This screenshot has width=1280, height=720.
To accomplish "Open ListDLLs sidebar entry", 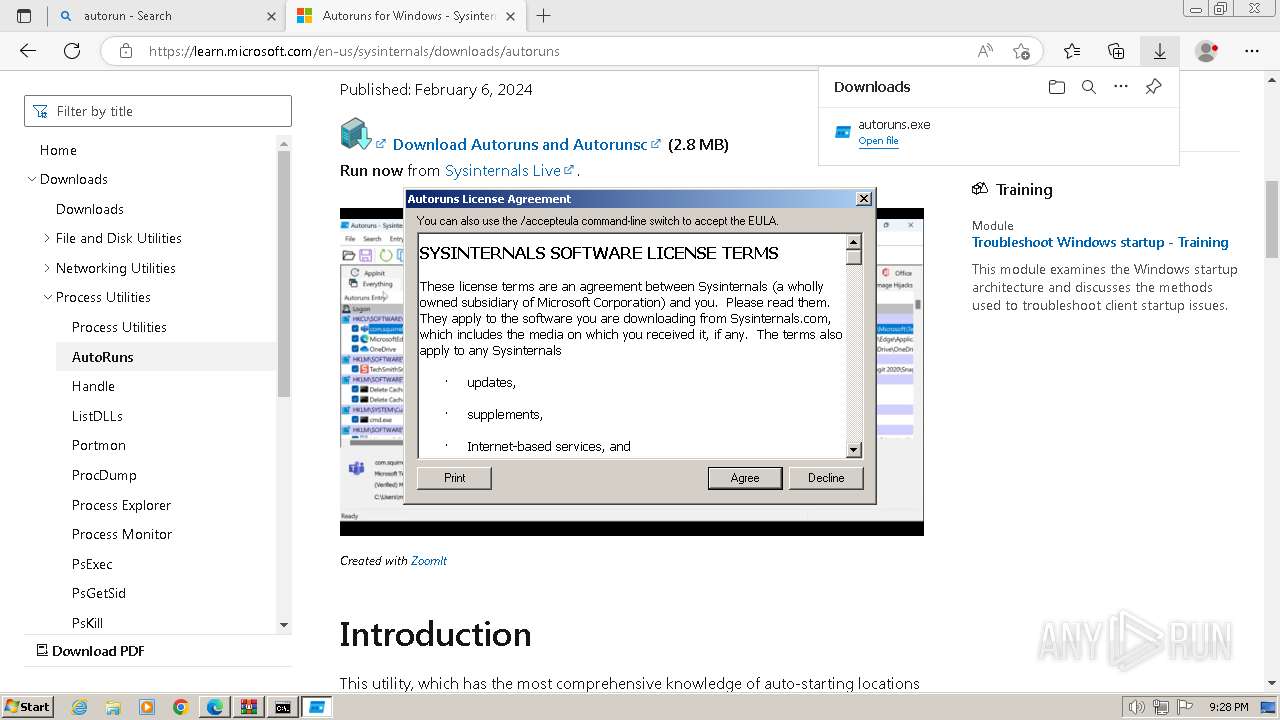I will coord(97,416).
